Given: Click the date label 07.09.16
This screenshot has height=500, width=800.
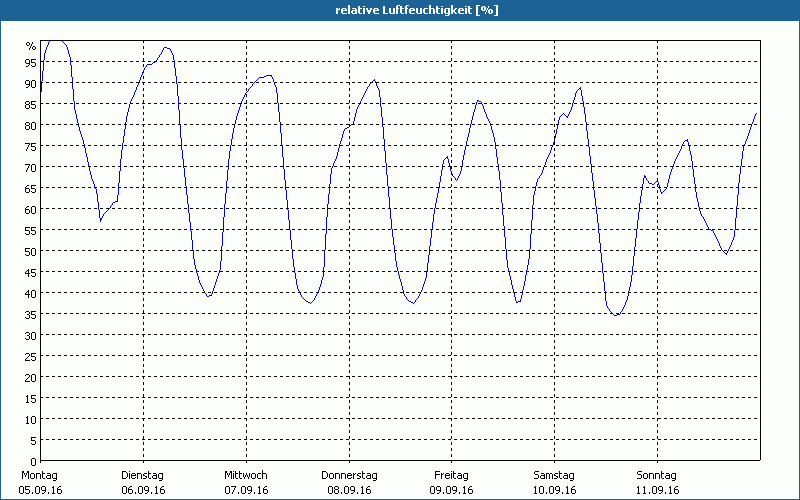Looking at the screenshot, I should [x=246, y=490].
